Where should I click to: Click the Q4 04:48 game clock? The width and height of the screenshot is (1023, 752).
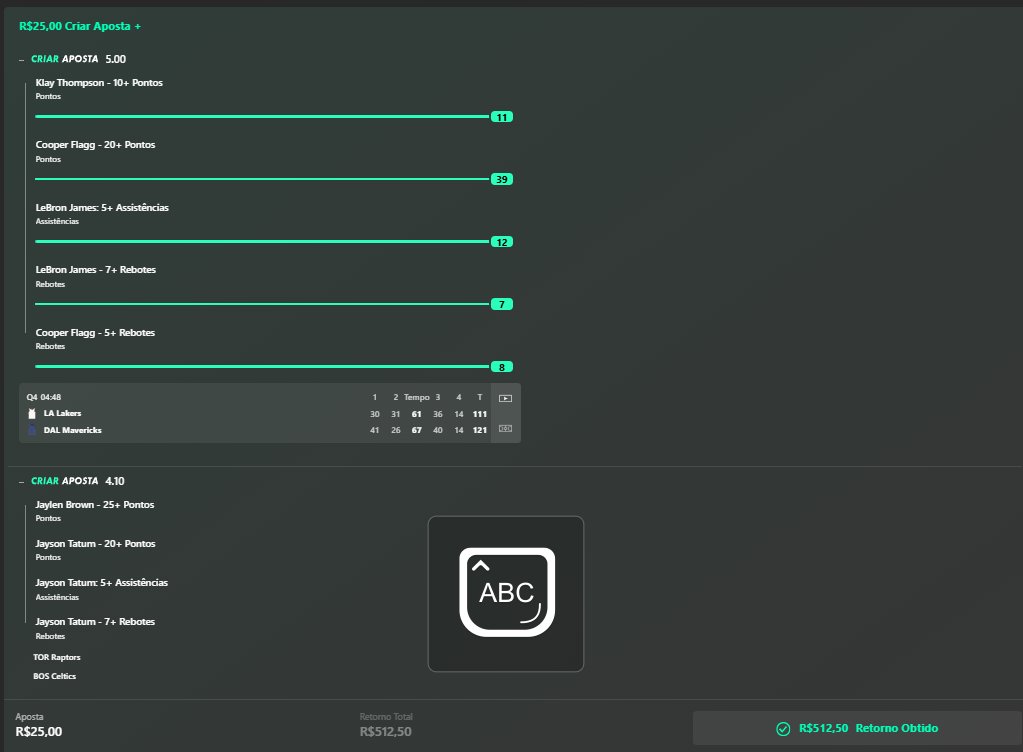tap(44, 397)
